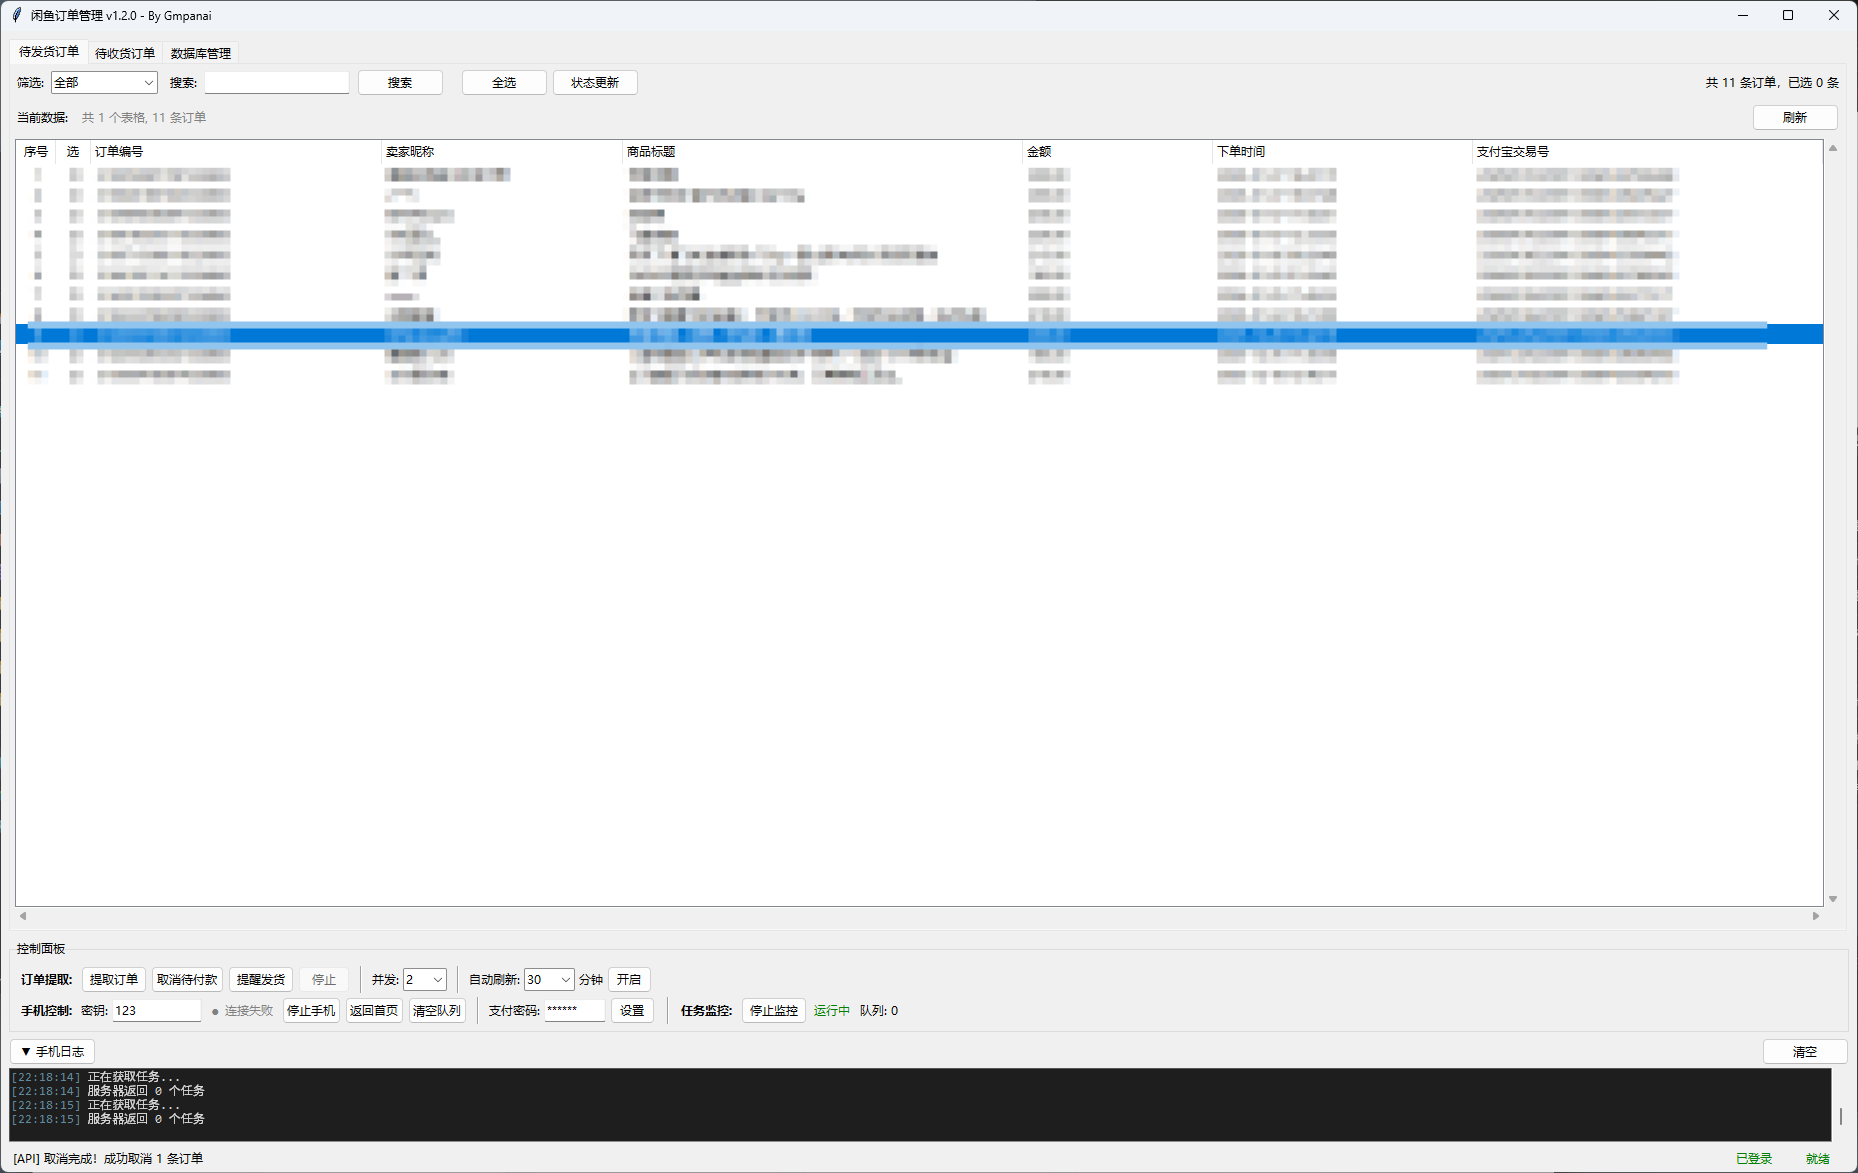Stop task monitoring via 停止监控

(773, 1010)
